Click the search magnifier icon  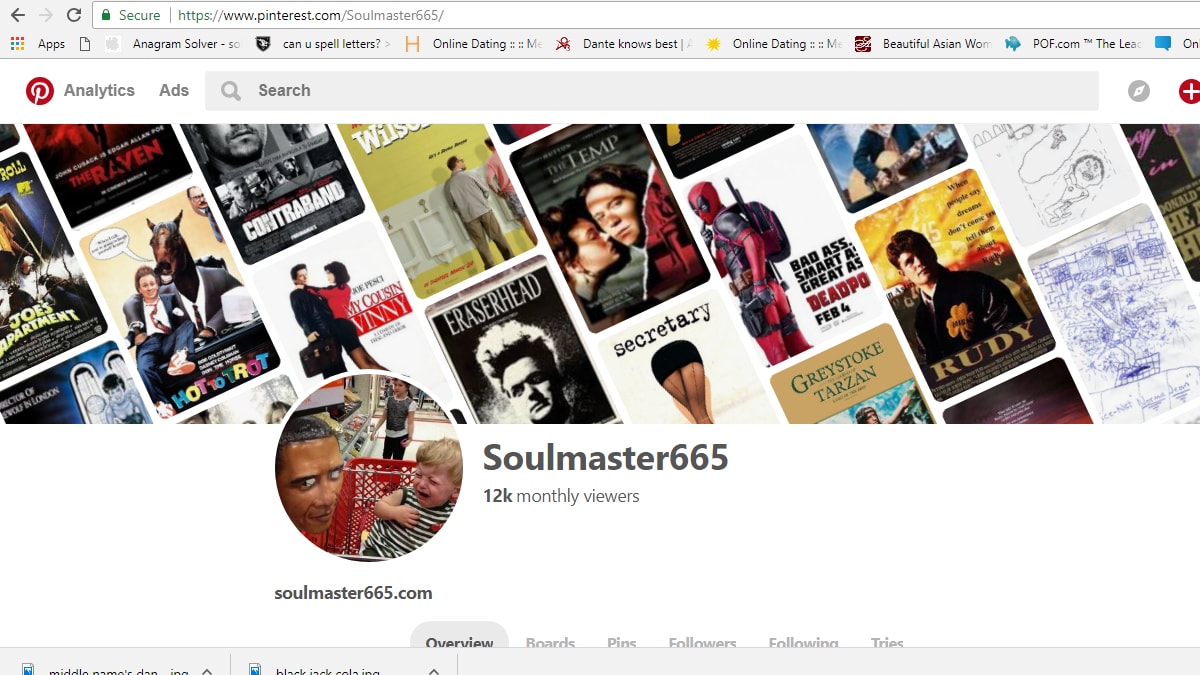[231, 91]
